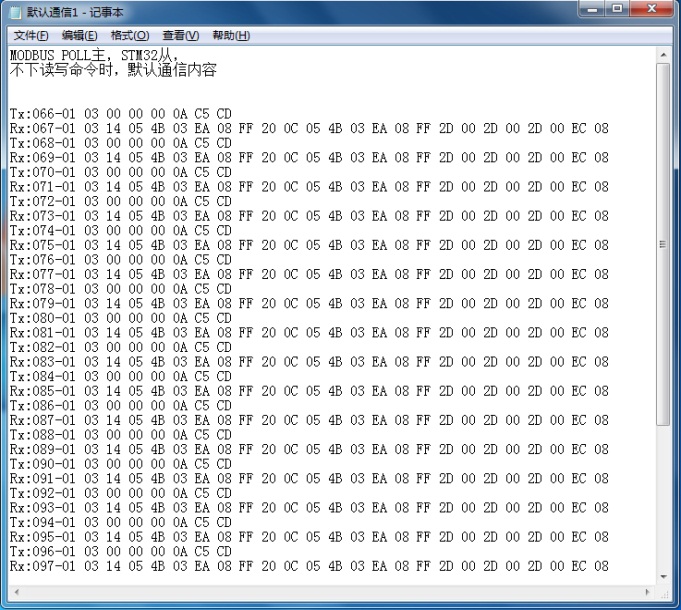Screen dimensions: 681x610
Task: Click the Rx:093 line
Action: [x=309, y=508]
